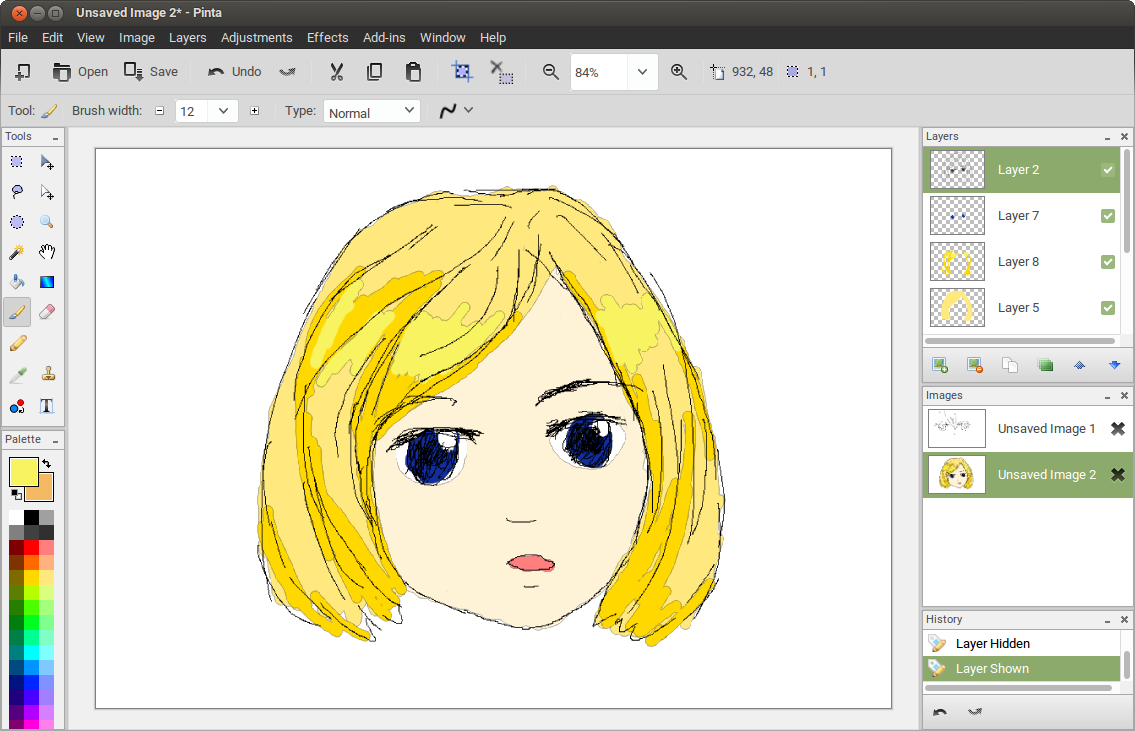The width and height of the screenshot is (1135, 731).
Task: Open the Brush width dropdown
Action: tap(223, 111)
